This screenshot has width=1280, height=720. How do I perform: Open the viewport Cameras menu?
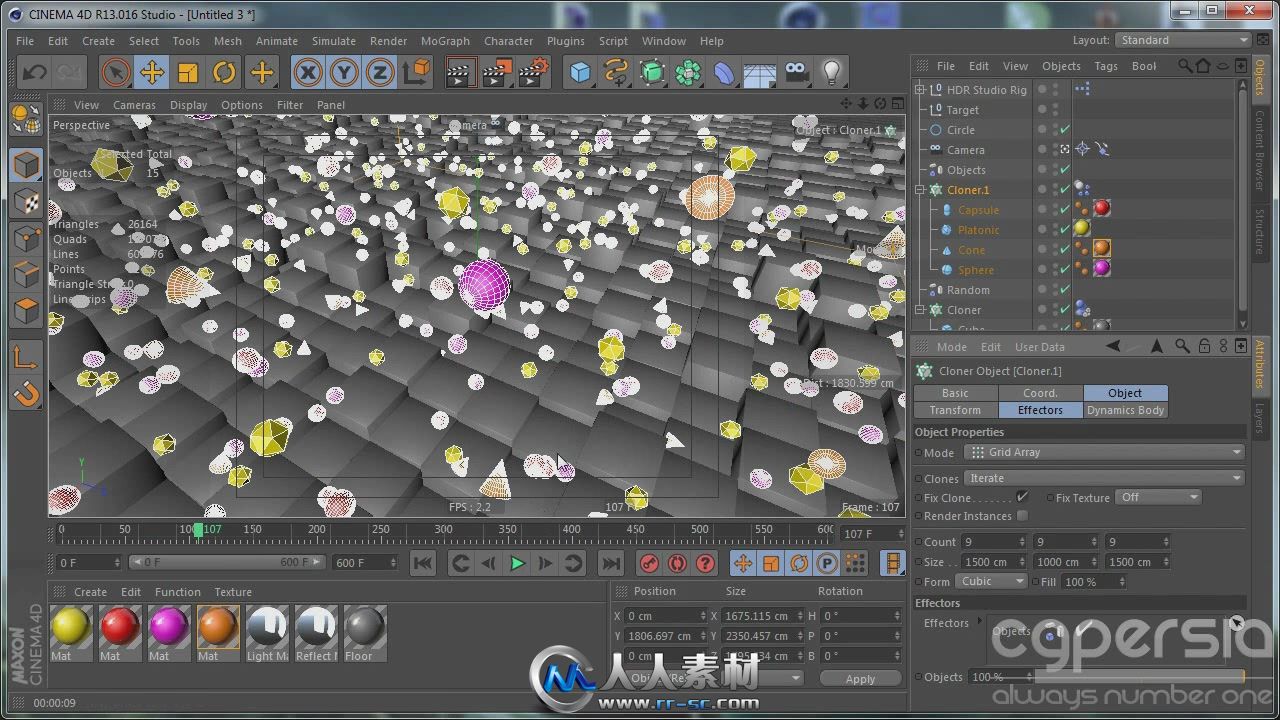[x=134, y=105]
